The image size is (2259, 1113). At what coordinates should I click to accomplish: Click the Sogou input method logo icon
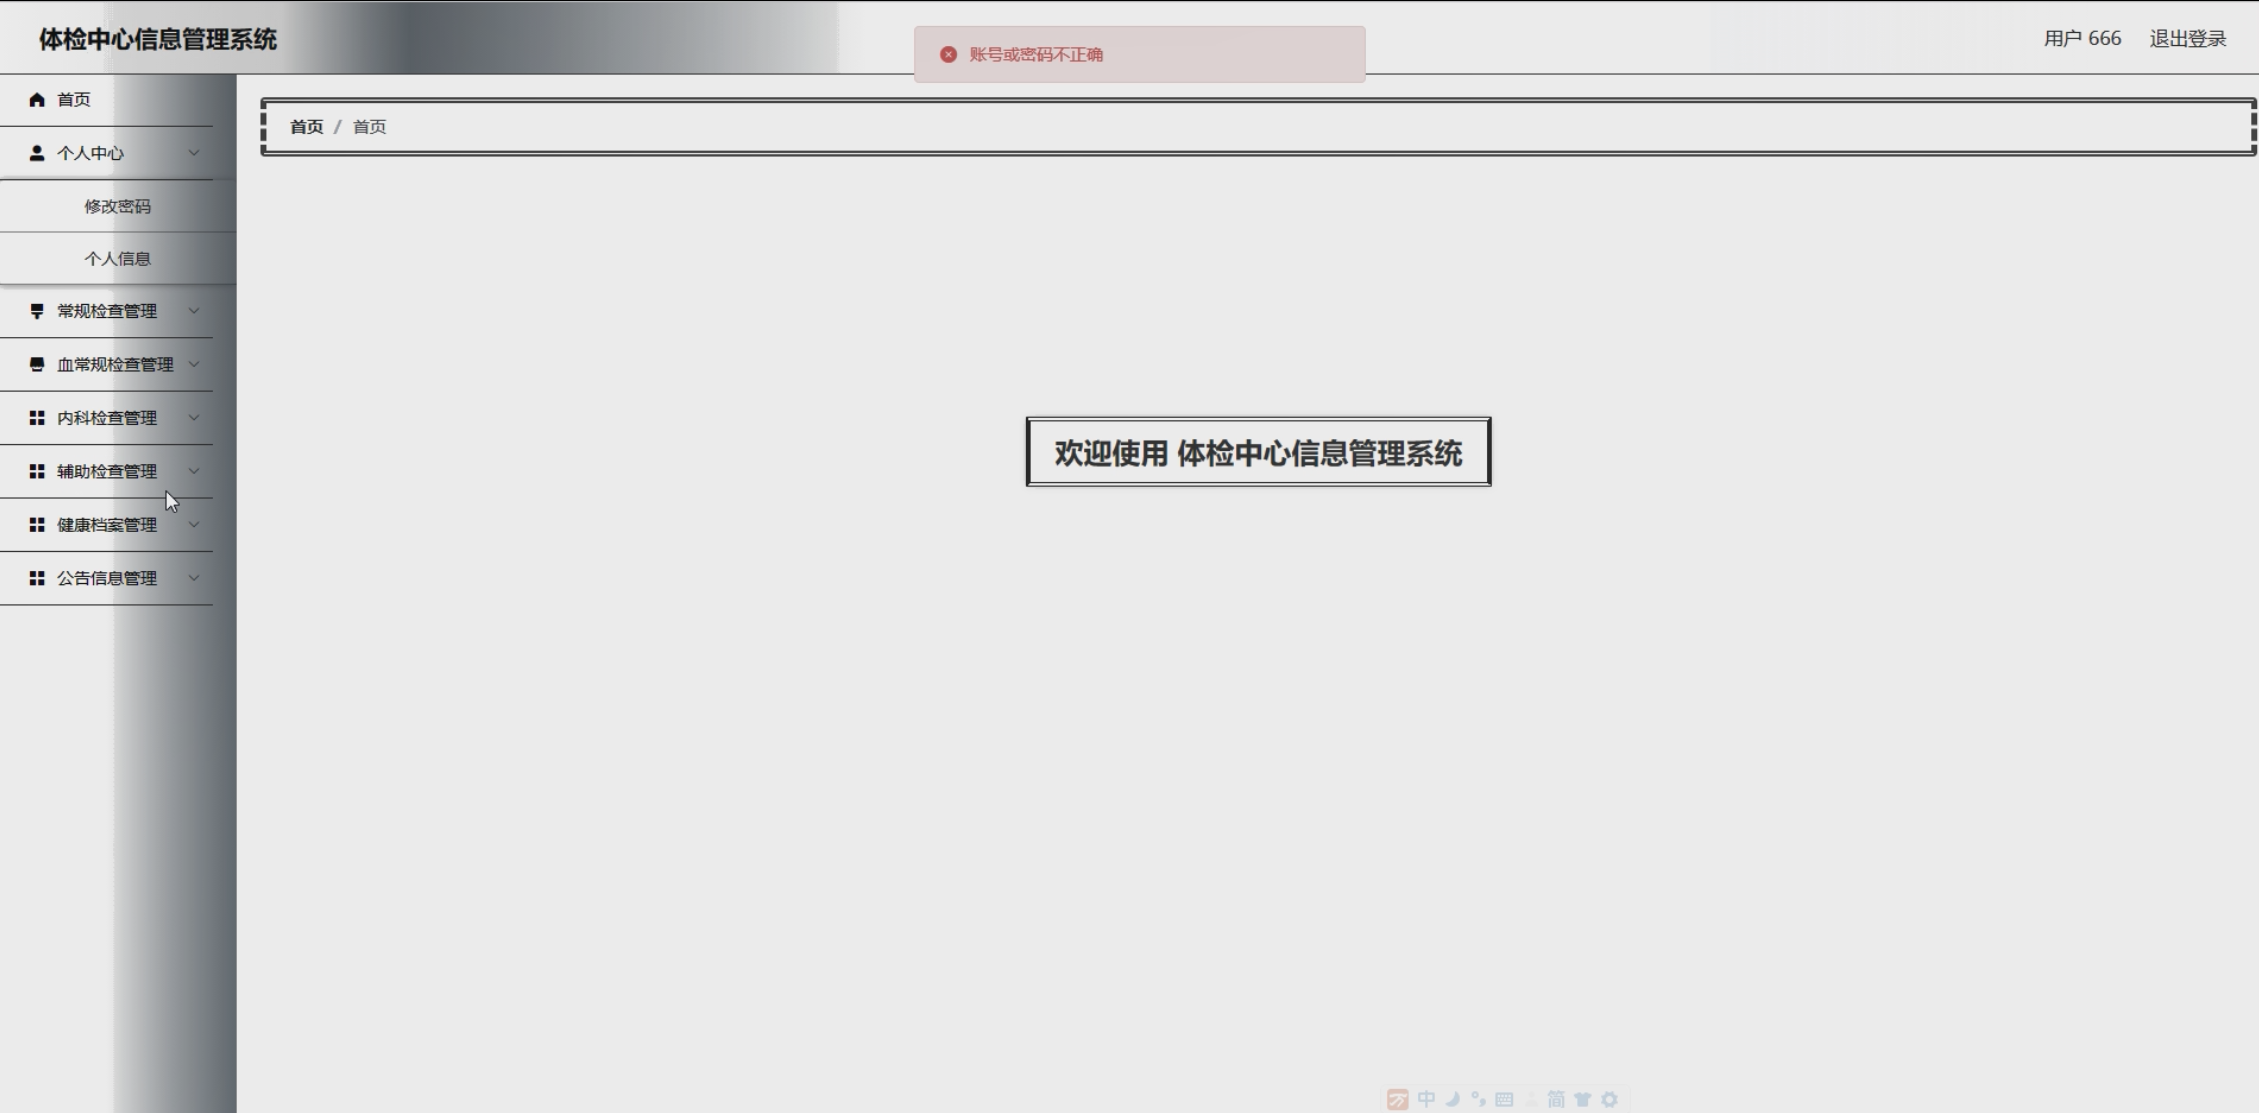point(1398,1099)
